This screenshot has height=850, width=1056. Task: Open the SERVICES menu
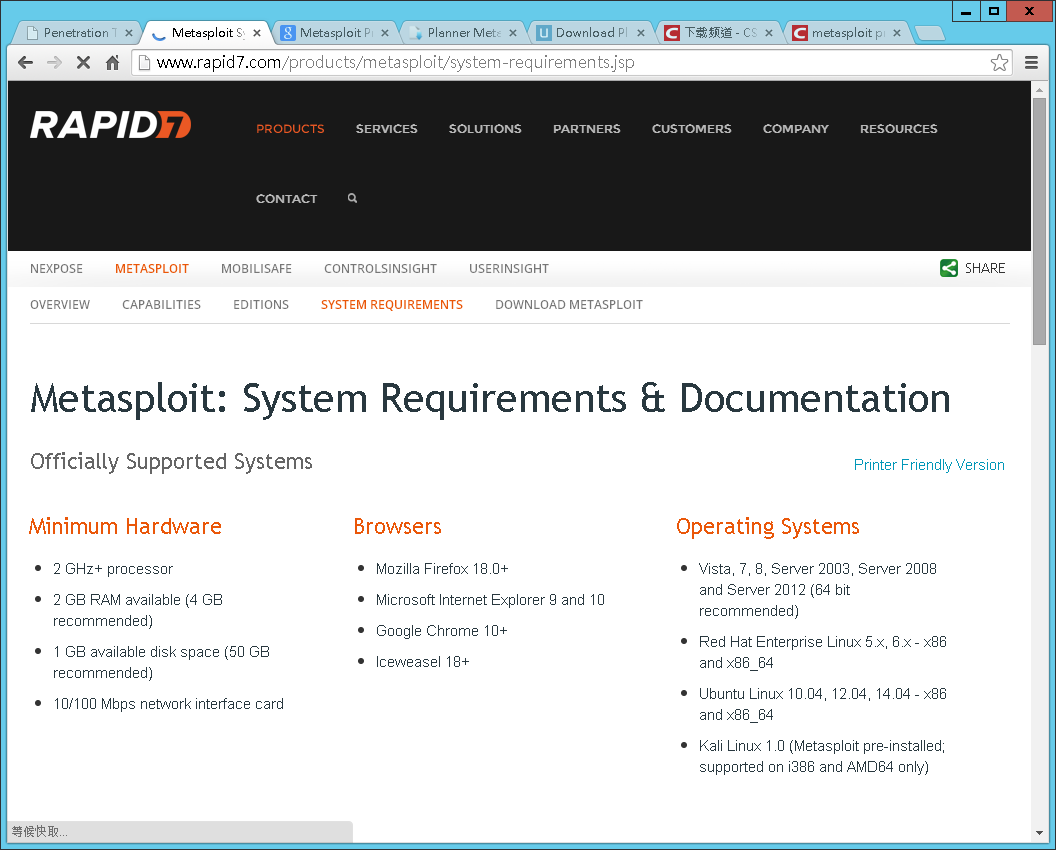[x=387, y=129]
